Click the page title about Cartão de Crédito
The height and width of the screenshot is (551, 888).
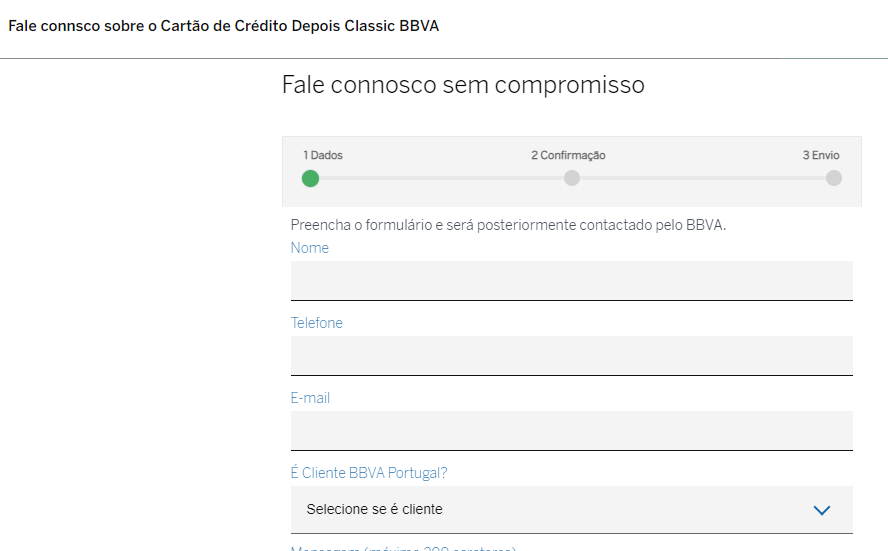pos(224,26)
